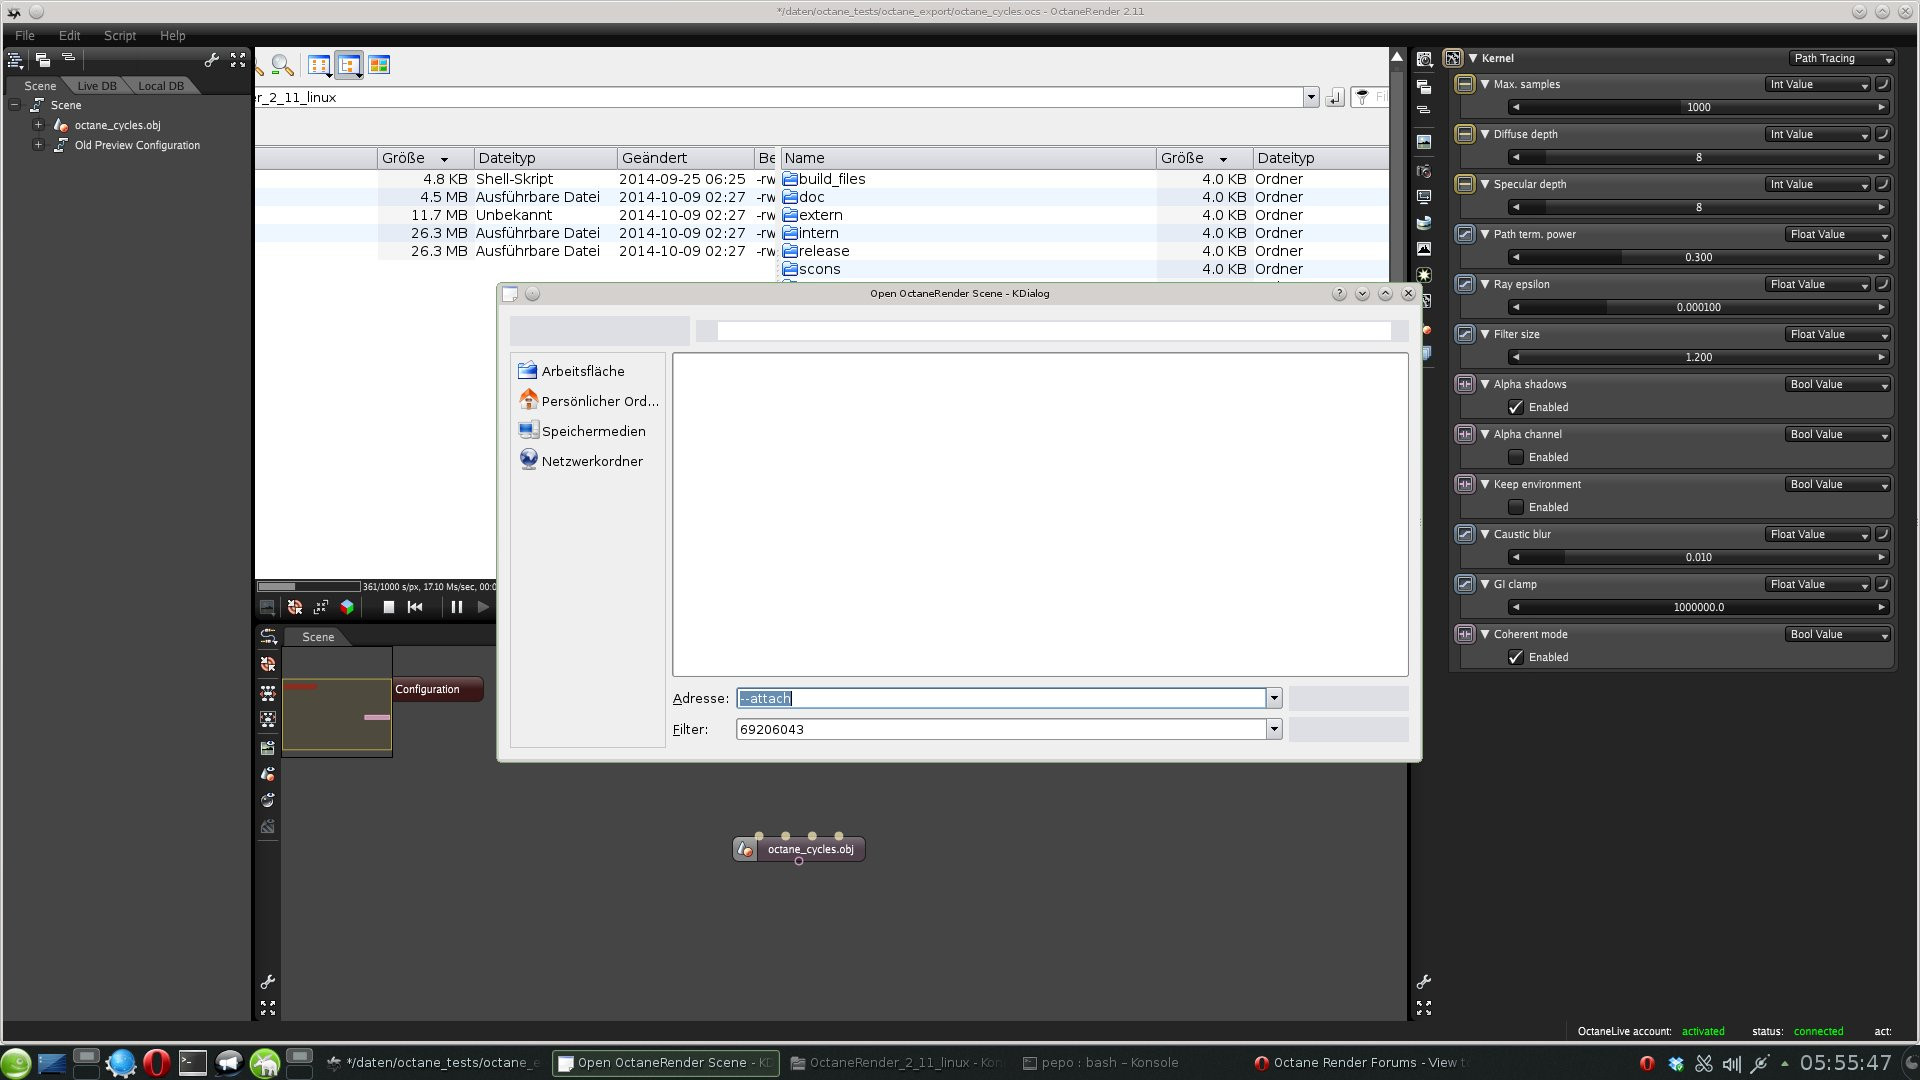Uncheck Coherent mode Enabled checkbox
Viewport: 1920px width, 1080px height.
click(1516, 657)
